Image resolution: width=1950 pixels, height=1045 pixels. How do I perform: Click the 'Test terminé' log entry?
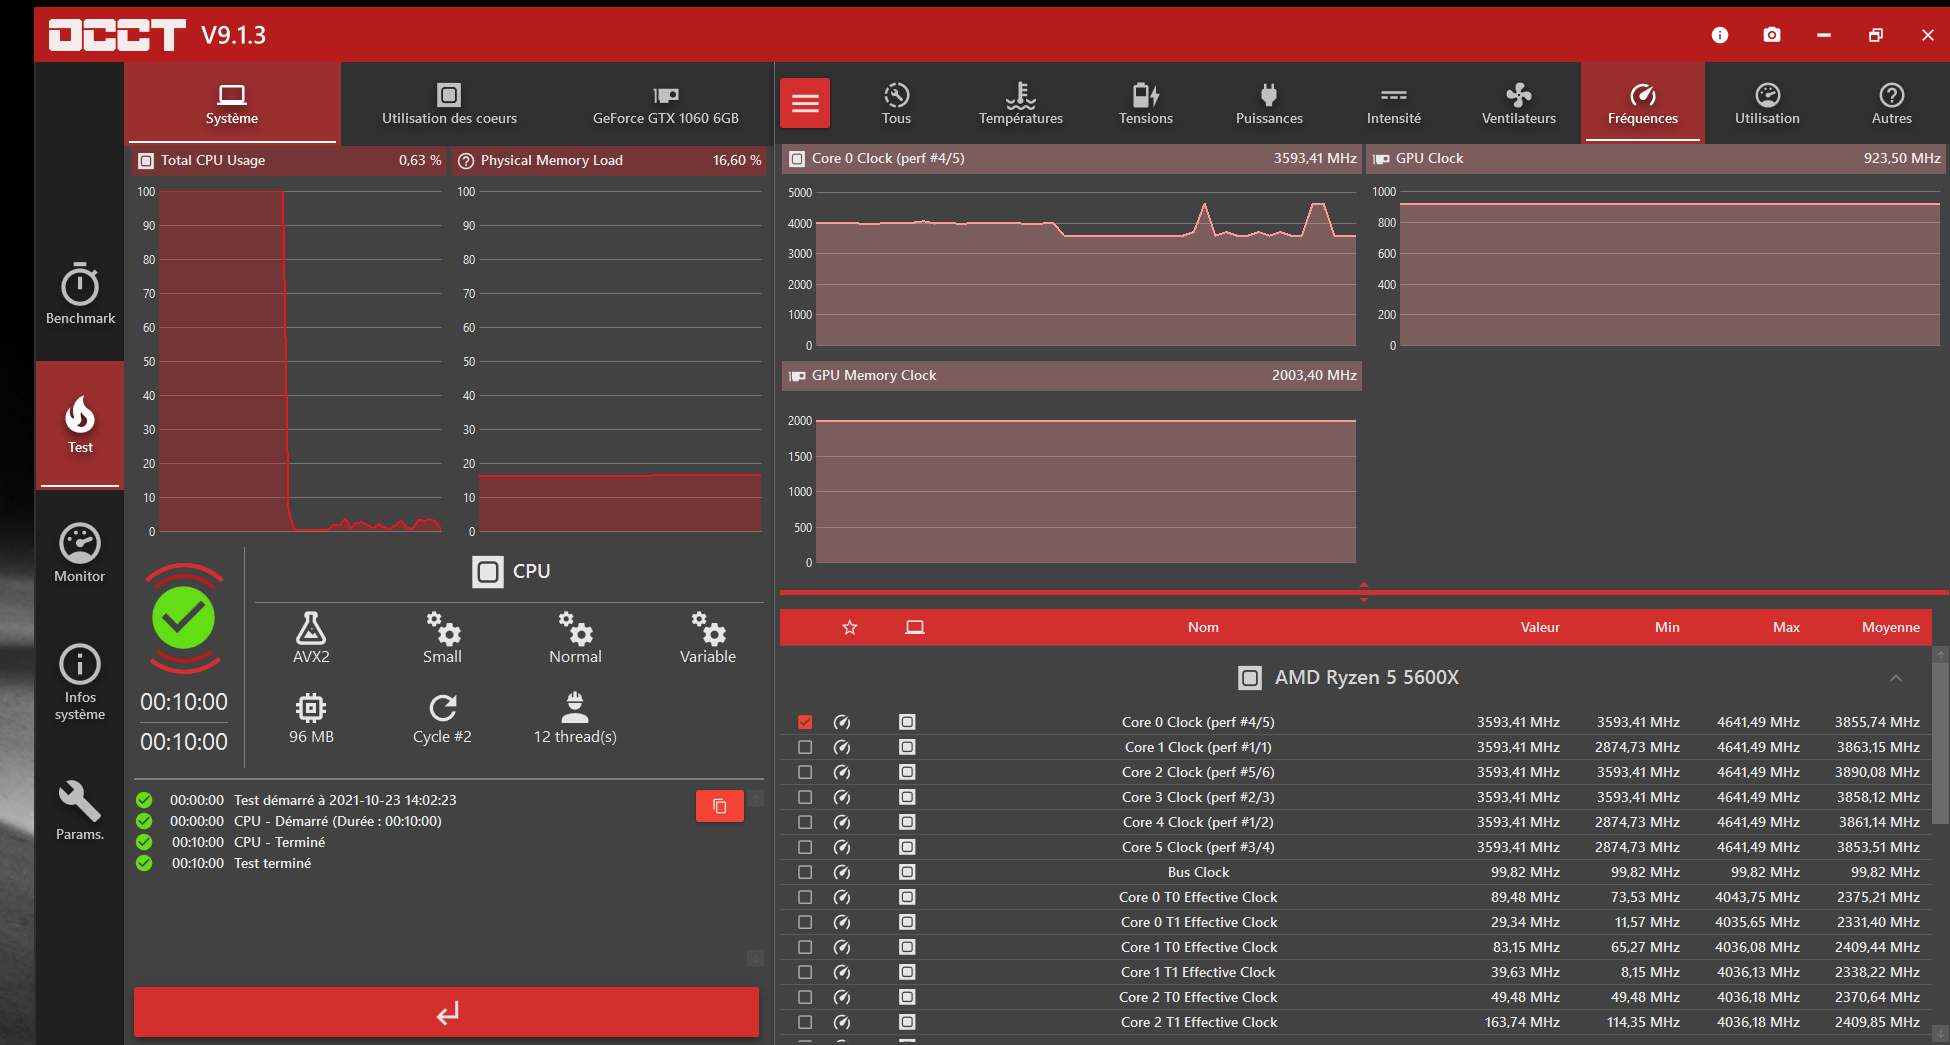[272, 863]
